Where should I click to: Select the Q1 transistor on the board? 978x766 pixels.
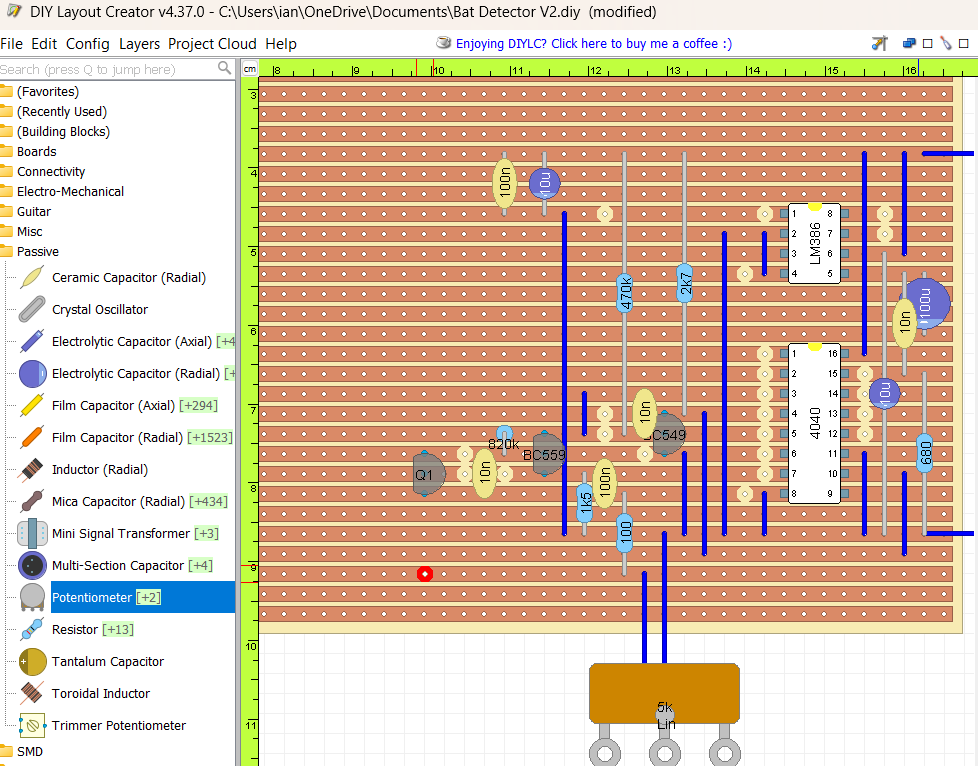pyautogui.click(x=428, y=474)
